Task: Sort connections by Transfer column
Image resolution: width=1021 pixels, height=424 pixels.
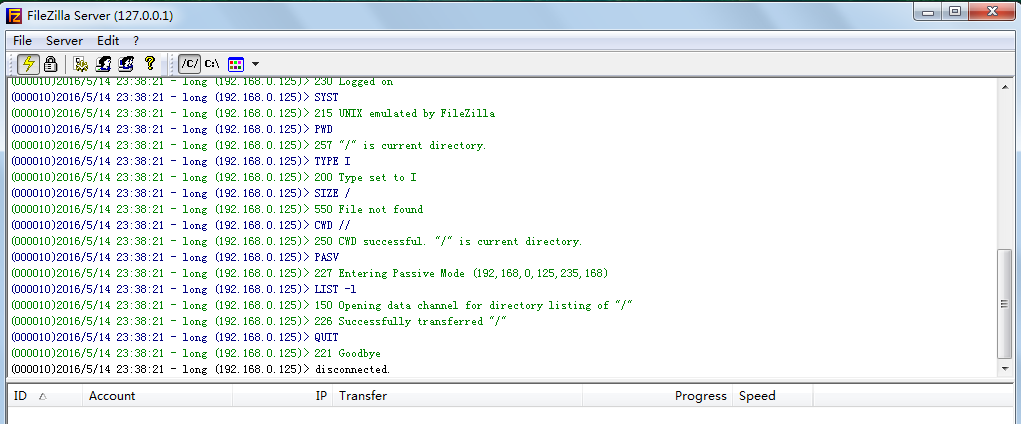Action: click(457, 395)
